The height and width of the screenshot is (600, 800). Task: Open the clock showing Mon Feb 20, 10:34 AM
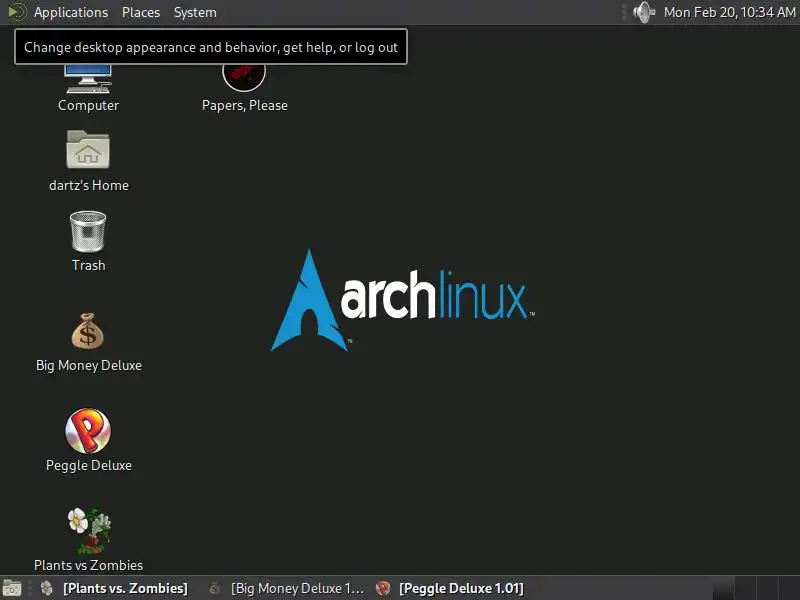[730, 12]
